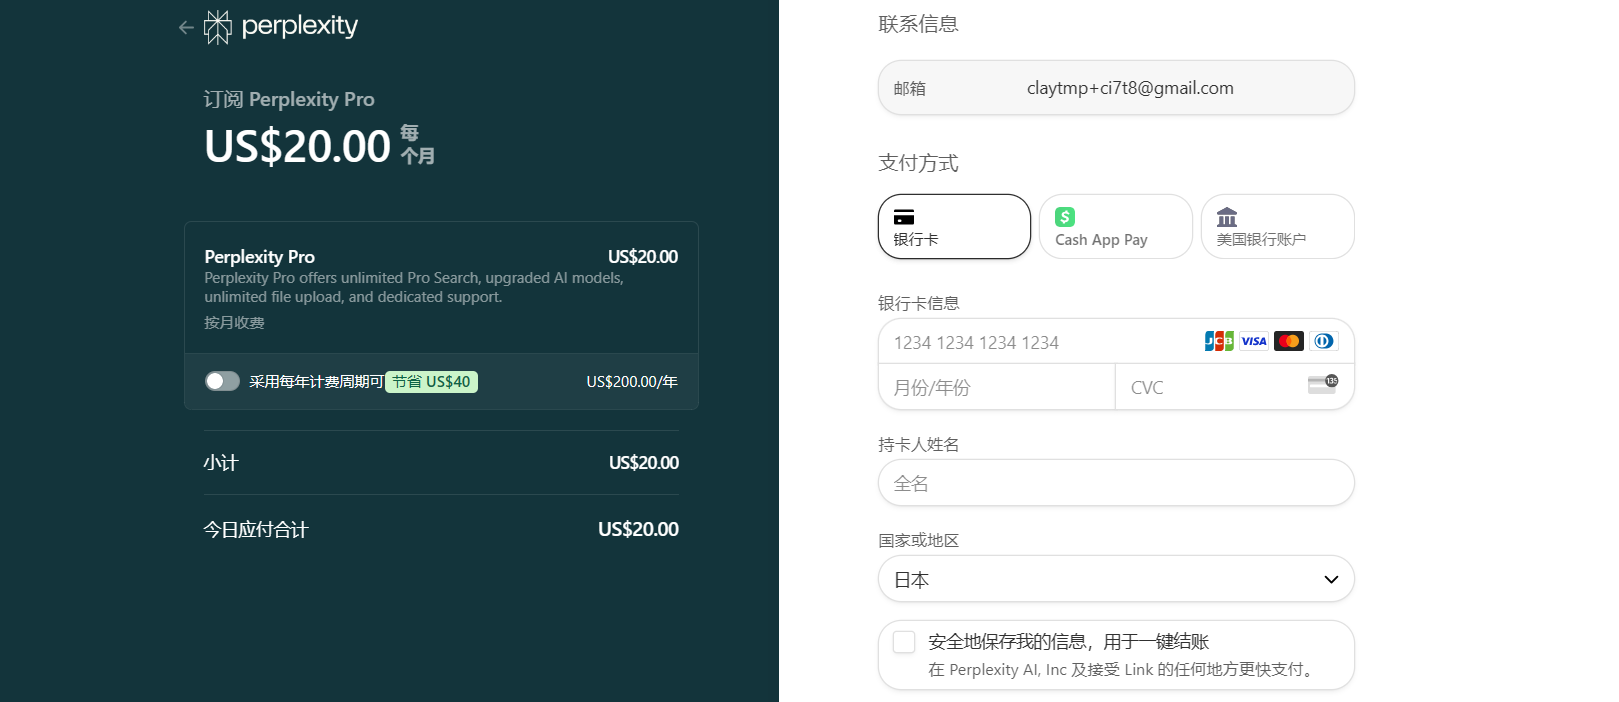Click the Visa card brand icon
Viewport: 1619px width, 702px height.
(x=1254, y=341)
